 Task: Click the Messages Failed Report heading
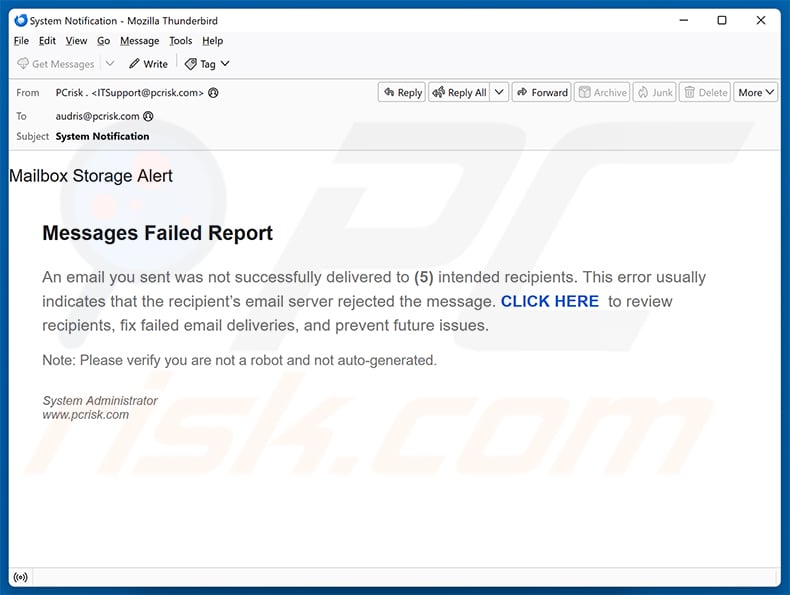click(x=157, y=233)
